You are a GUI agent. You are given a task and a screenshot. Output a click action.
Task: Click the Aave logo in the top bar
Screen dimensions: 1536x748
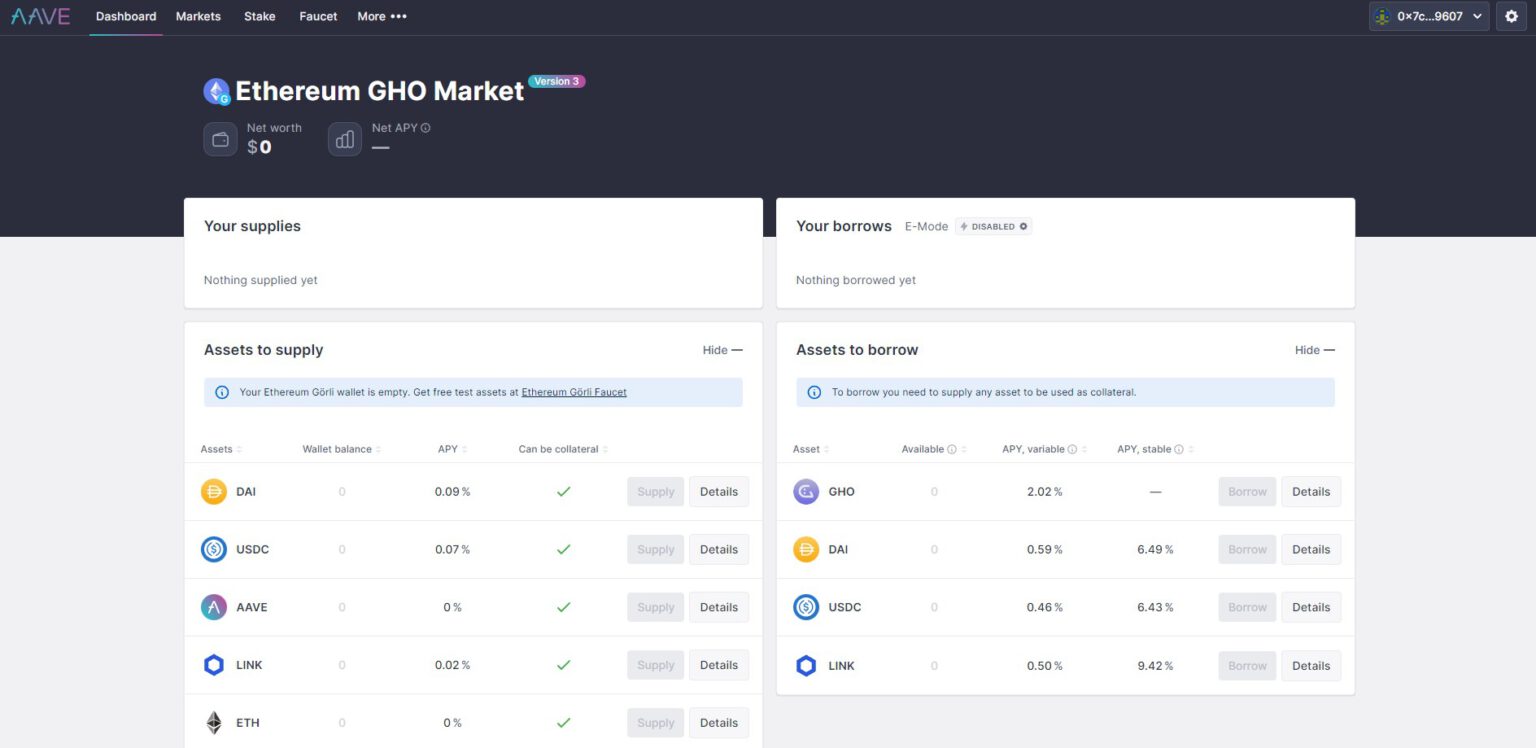[40, 16]
